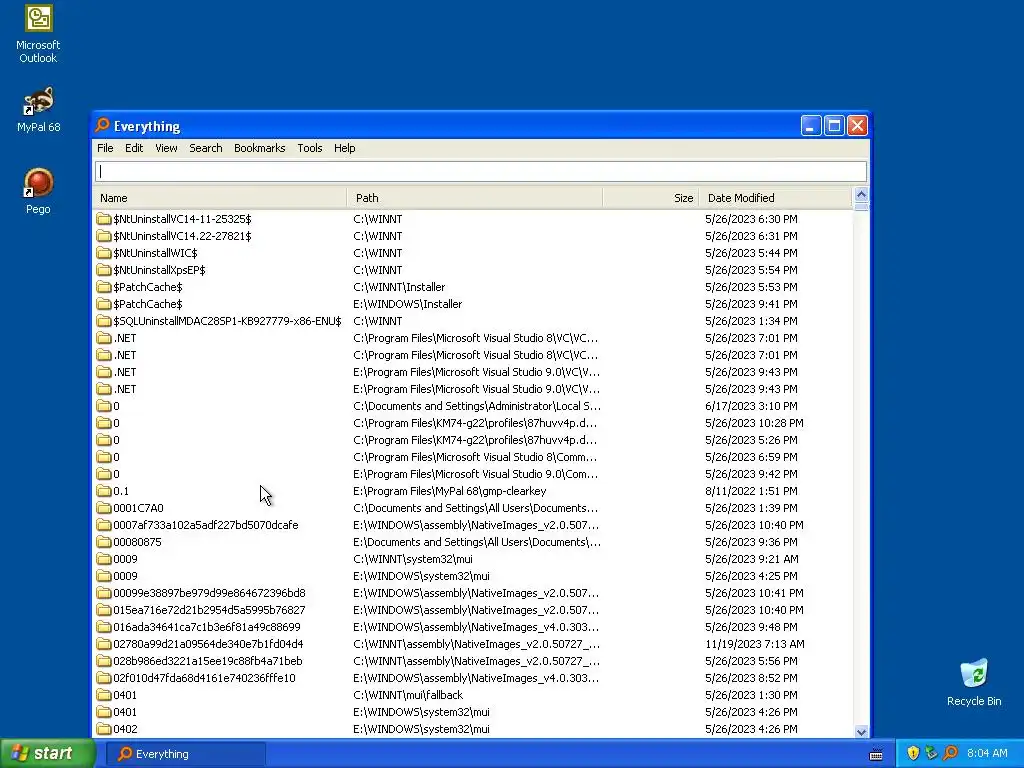Screen dimensions: 1024x768
Task: Select 0401 in C:\WINNT\mui\fallback
Action: pos(125,694)
